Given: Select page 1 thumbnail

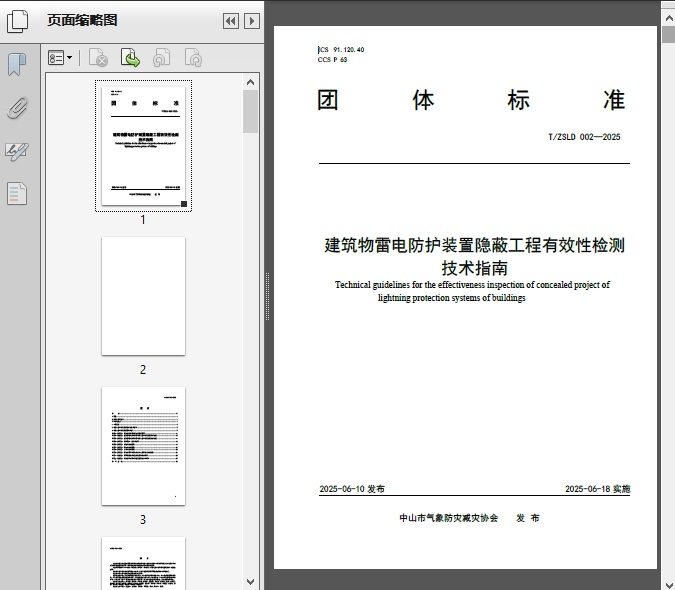Looking at the screenshot, I should [143, 146].
